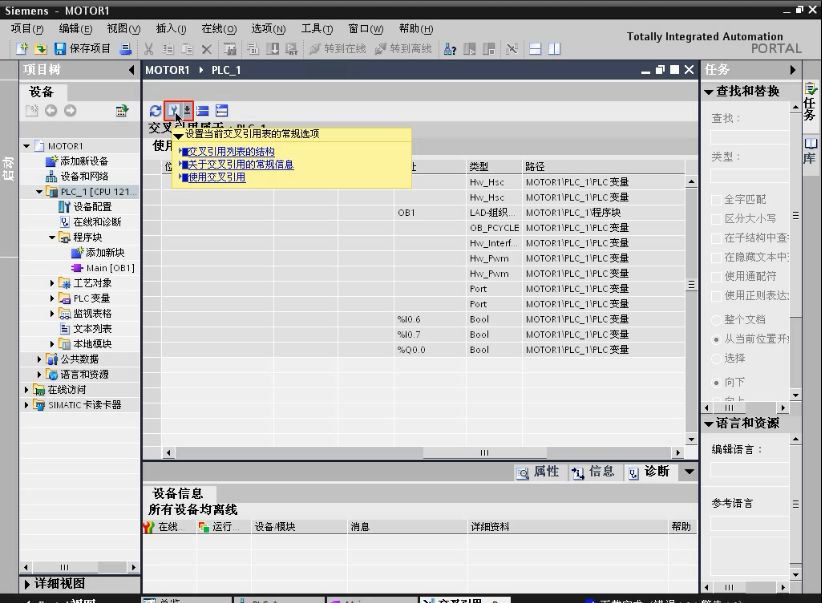Collapse the PLC_1 tree node

pos(39,192)
